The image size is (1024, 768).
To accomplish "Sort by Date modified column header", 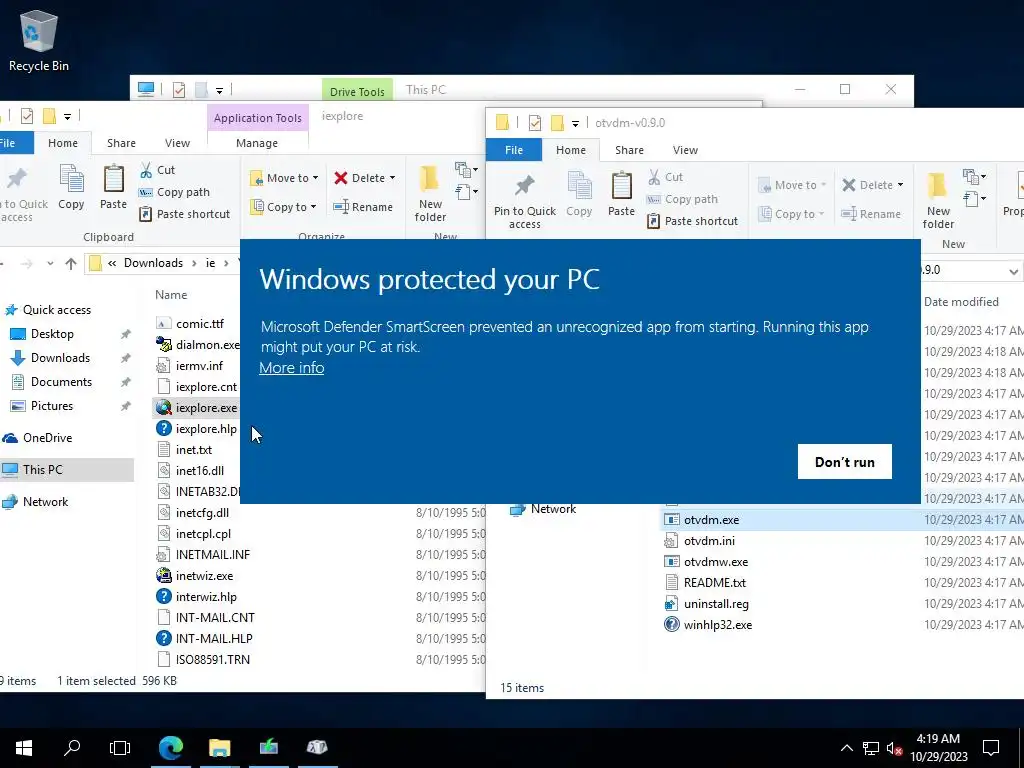I will coord(961,302).
